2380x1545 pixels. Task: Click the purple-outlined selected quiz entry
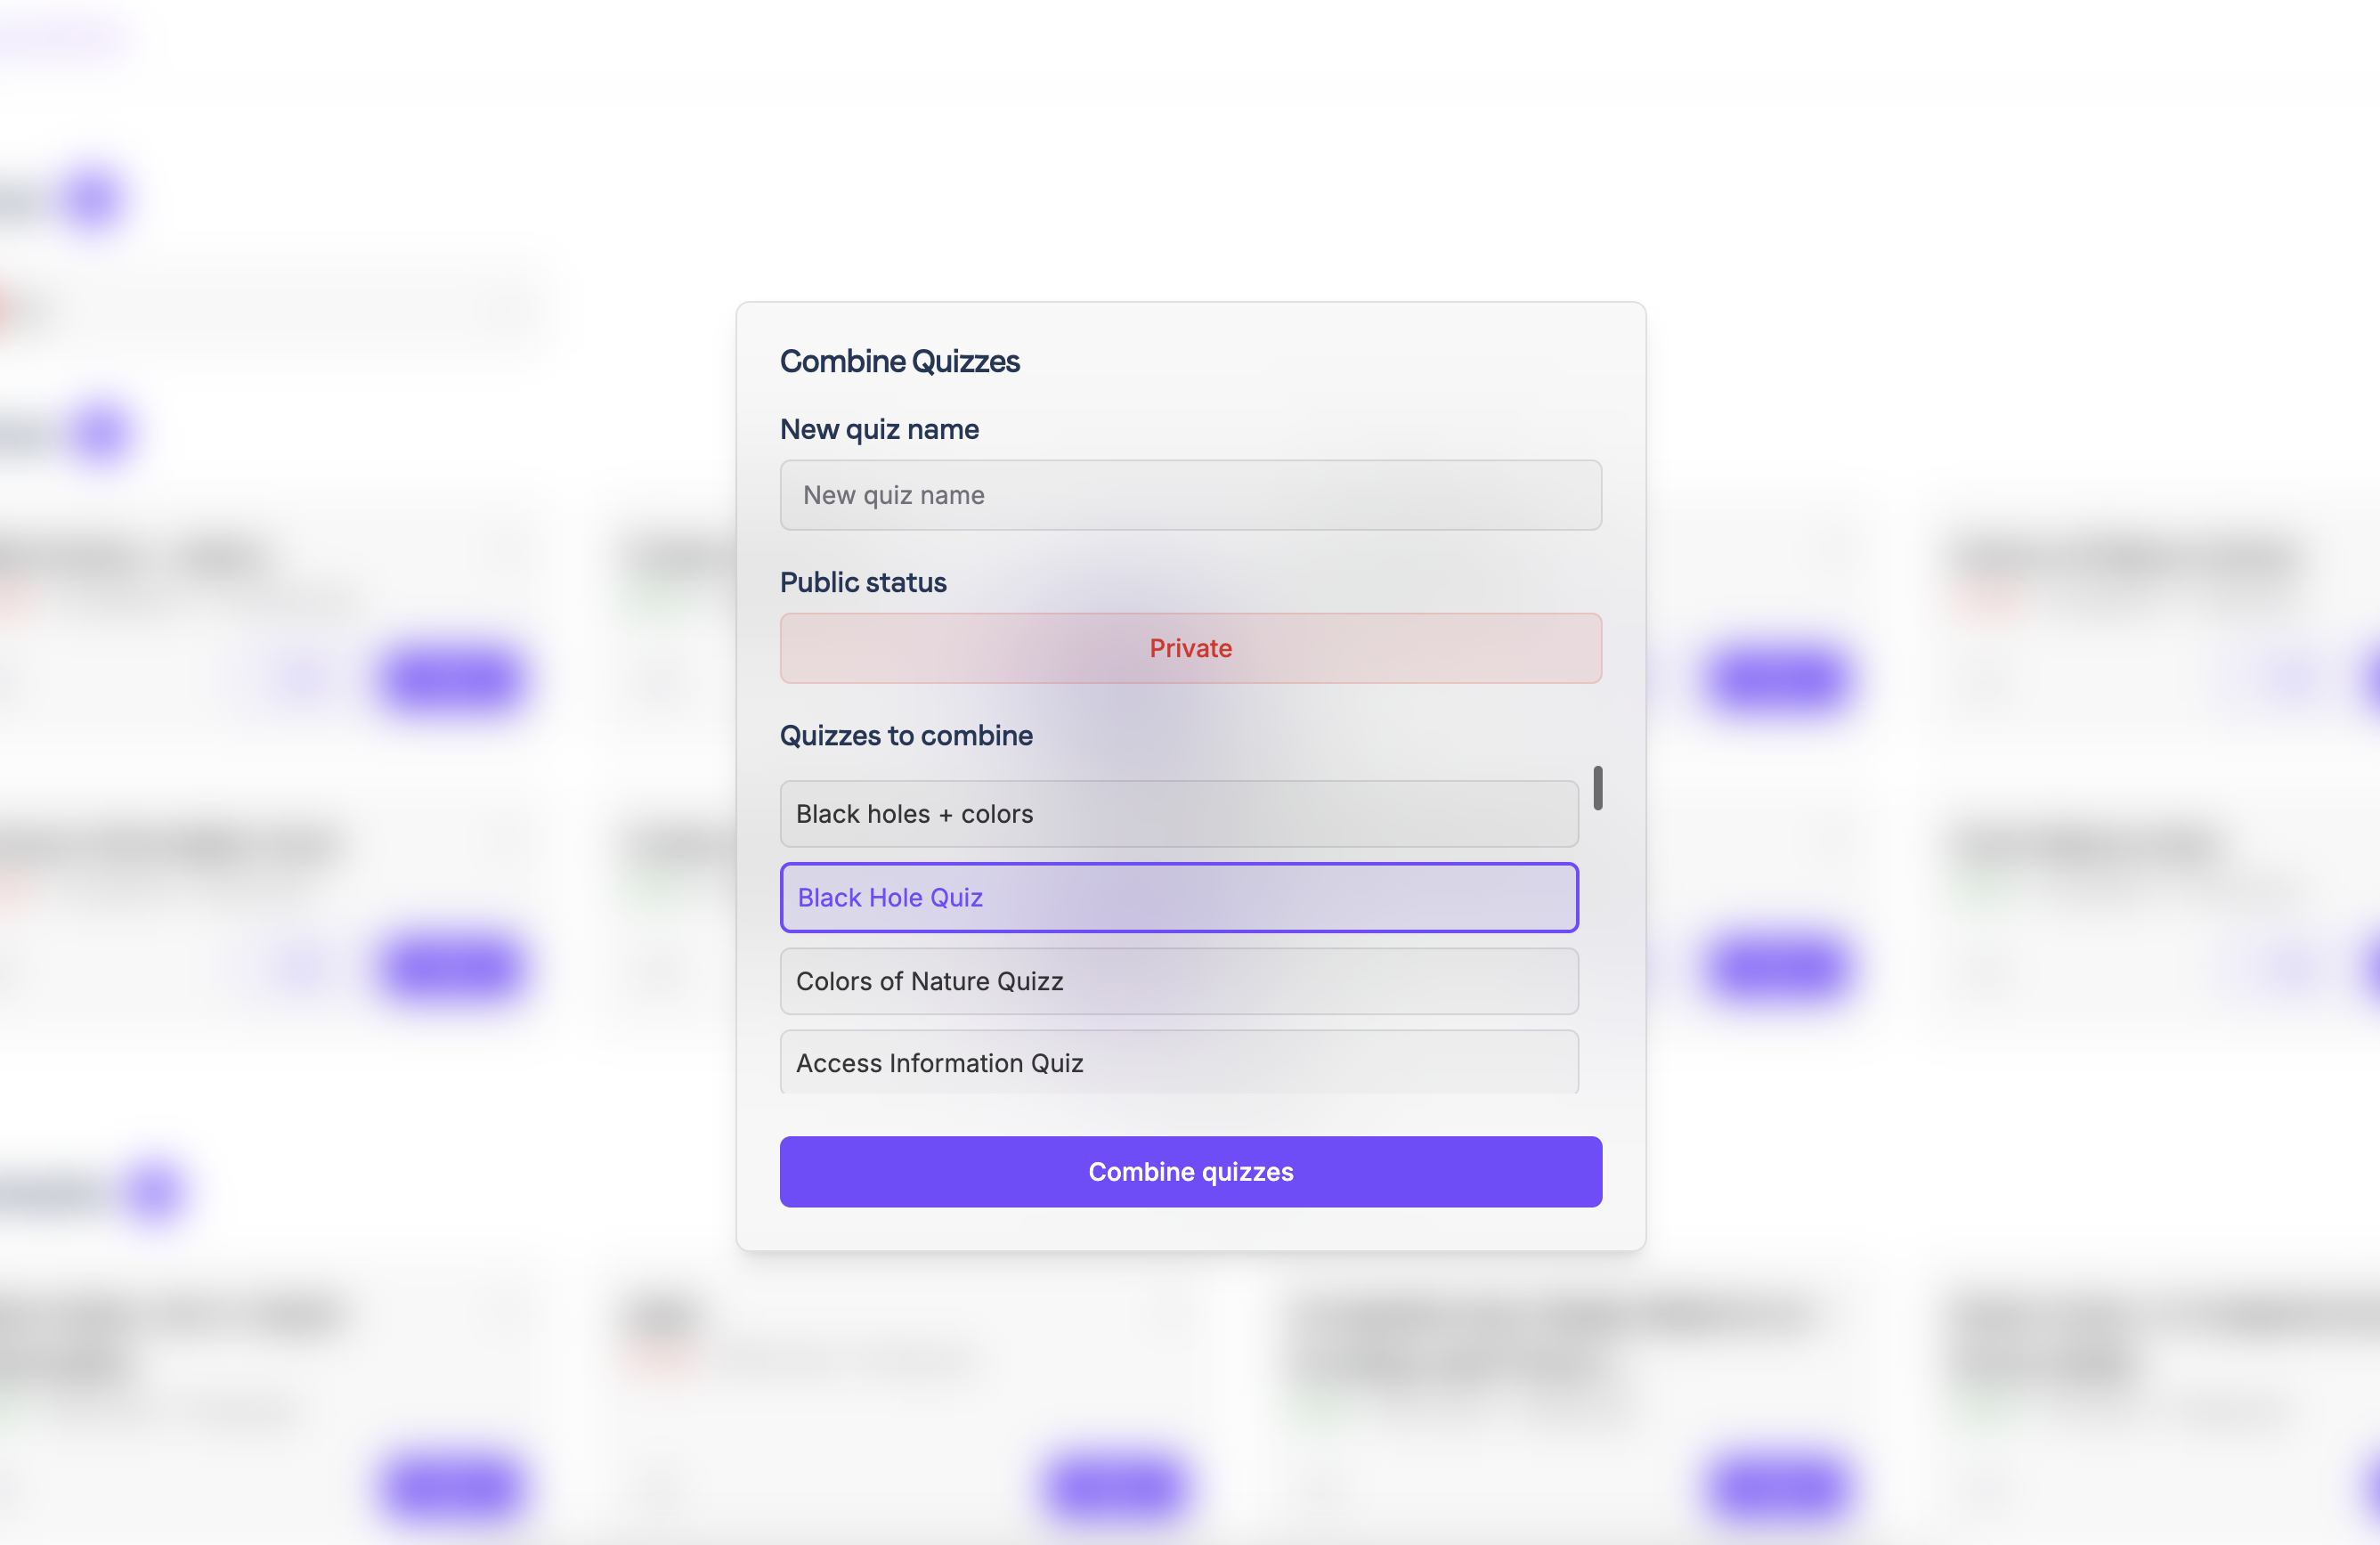point(1178,897)
